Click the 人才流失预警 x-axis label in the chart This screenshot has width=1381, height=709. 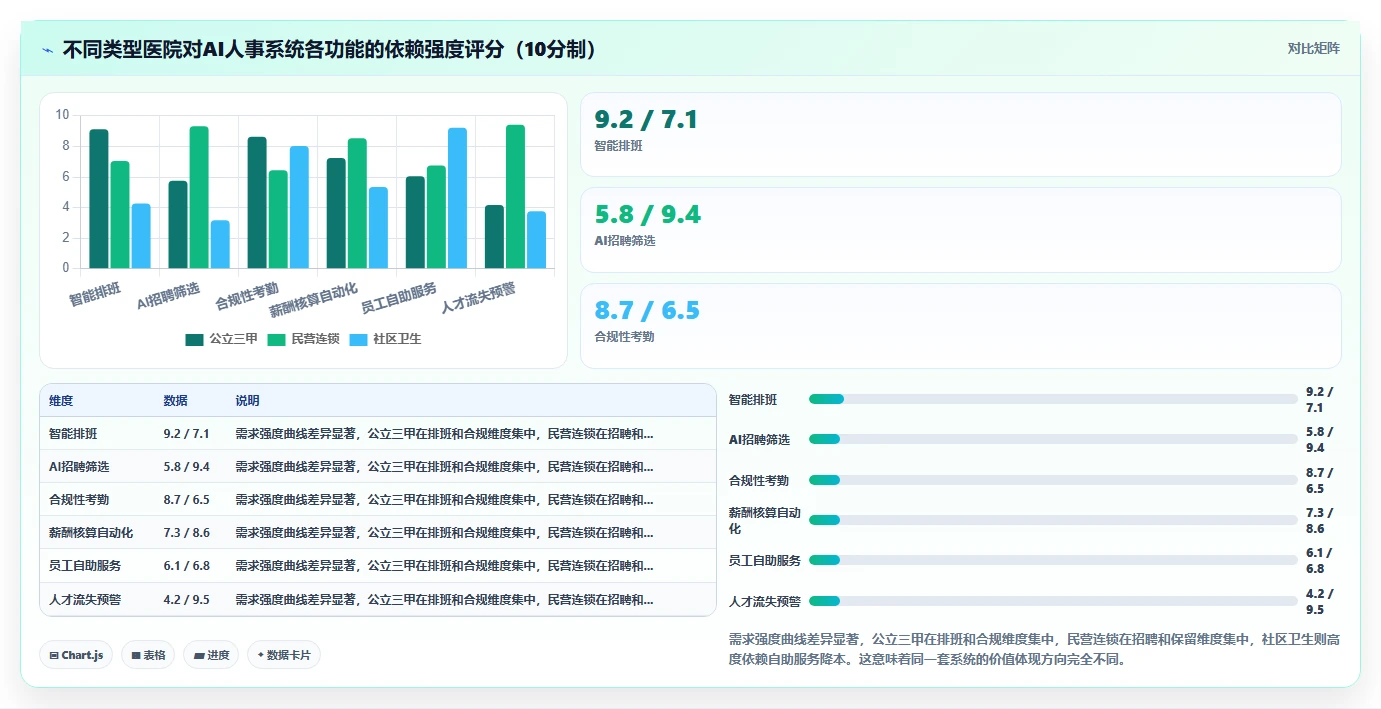coord(479,297)
